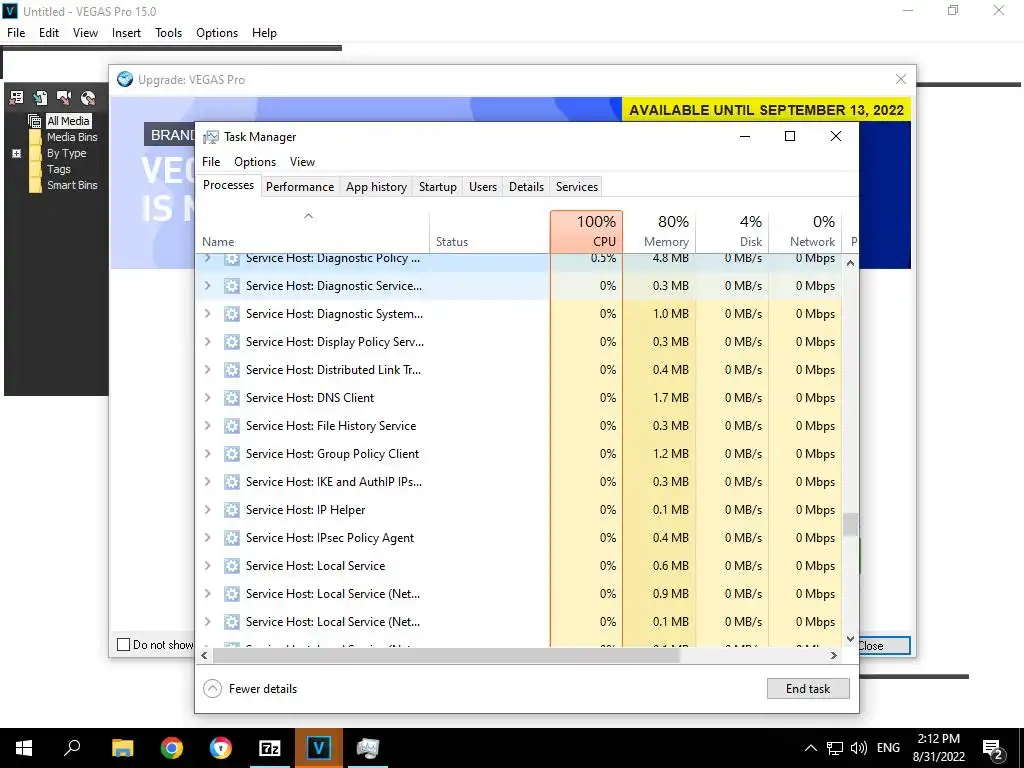The width and height of the screenshot is (1024, 768).
Task: Click Task Manager vertical scrollbar thumb
Action: pos(850,524)
